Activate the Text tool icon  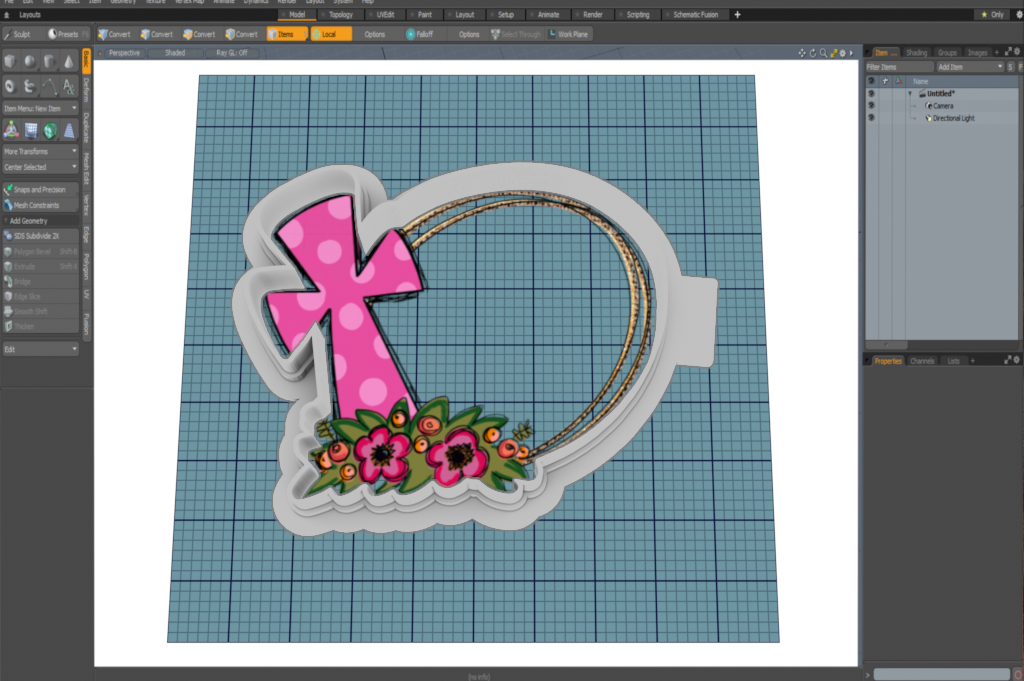(x=69, y=86)
